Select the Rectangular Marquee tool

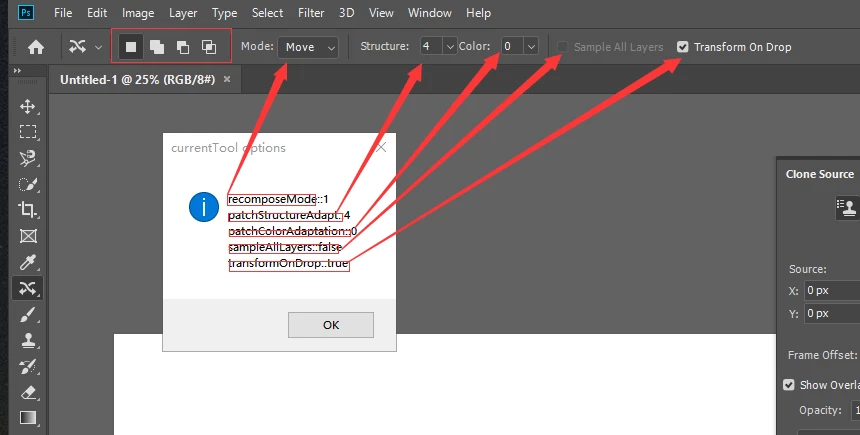[x=28, y=132]
